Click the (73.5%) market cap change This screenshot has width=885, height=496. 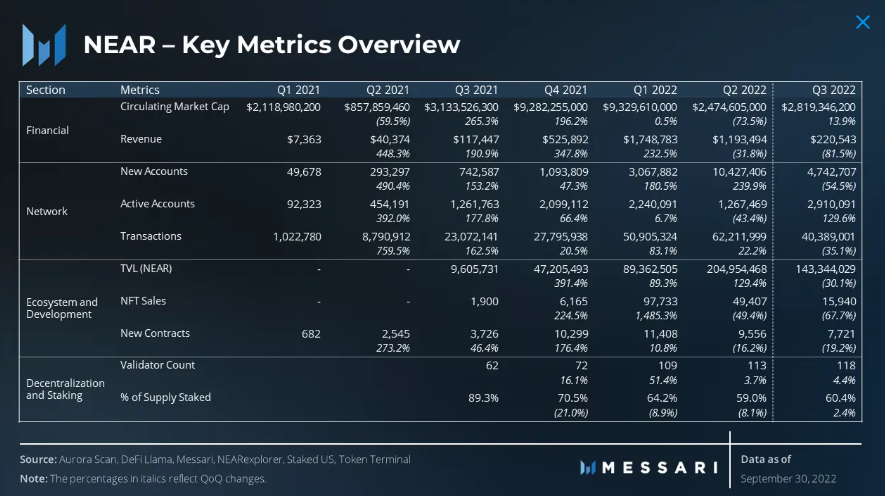point(750,121)
